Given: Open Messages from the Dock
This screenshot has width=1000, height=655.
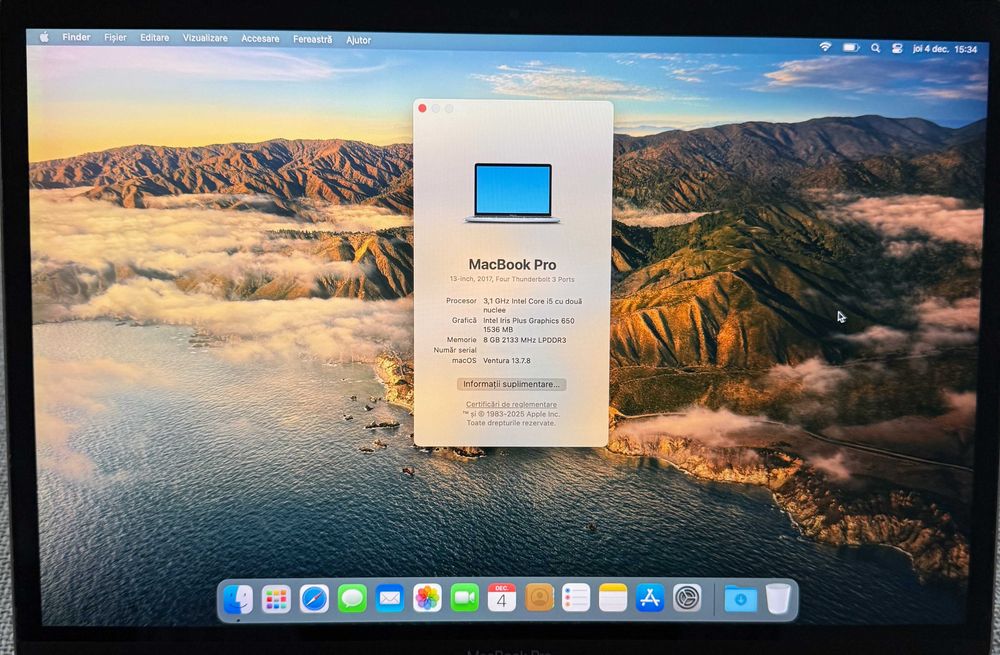Looking at the screenshot, I should [x=352, y=599].
